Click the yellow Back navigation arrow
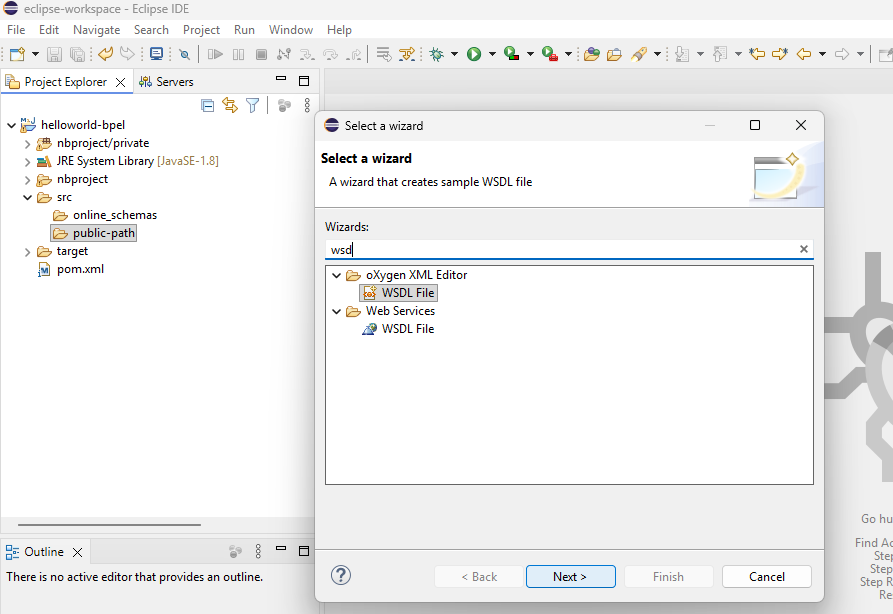This screenshot has height=614, width=893. point(804,54)
